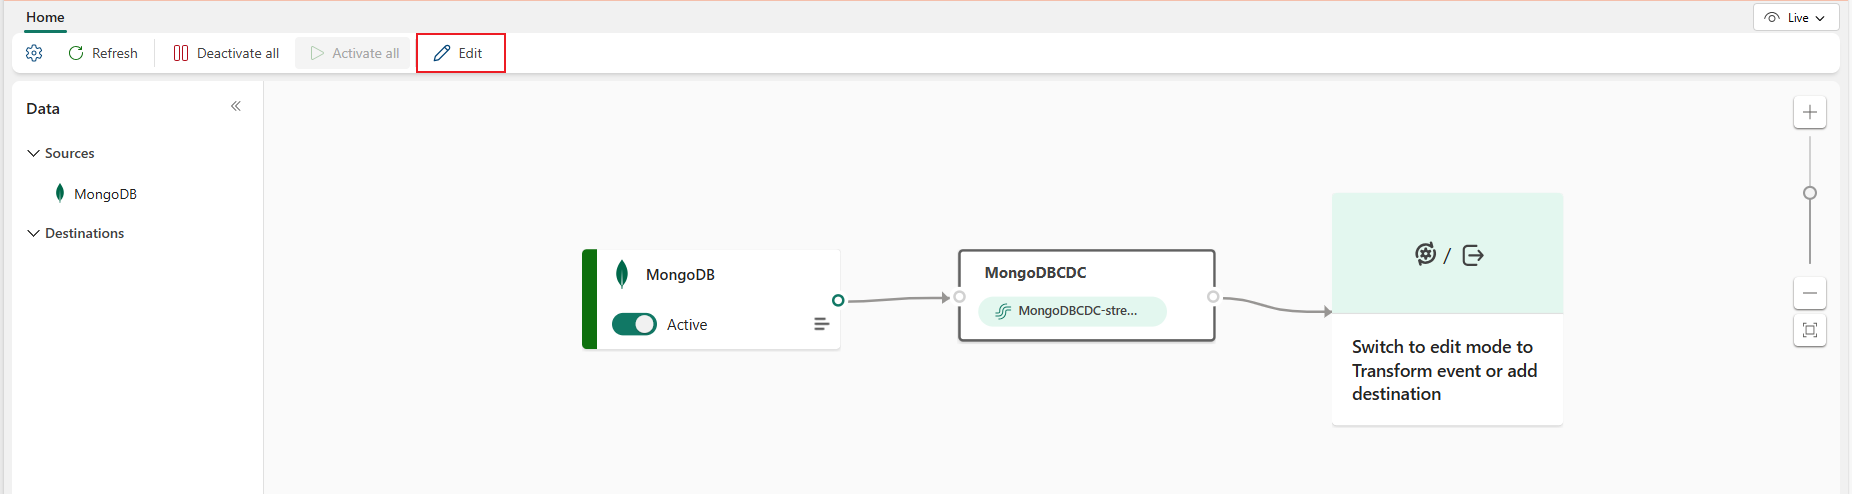The height and width of the screenshot is (494, 1852).
Task: Click the Edit button
Action: click(x=460, y=53)
